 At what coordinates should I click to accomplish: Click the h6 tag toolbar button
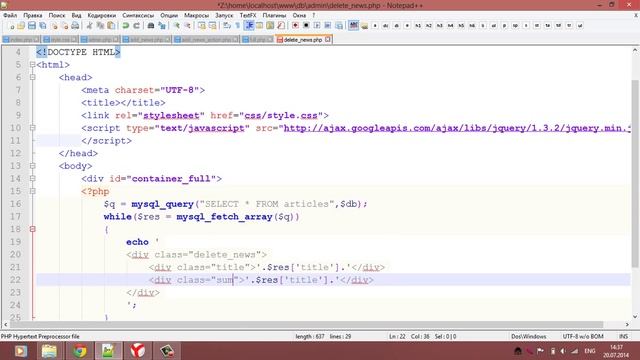[472, 26]
